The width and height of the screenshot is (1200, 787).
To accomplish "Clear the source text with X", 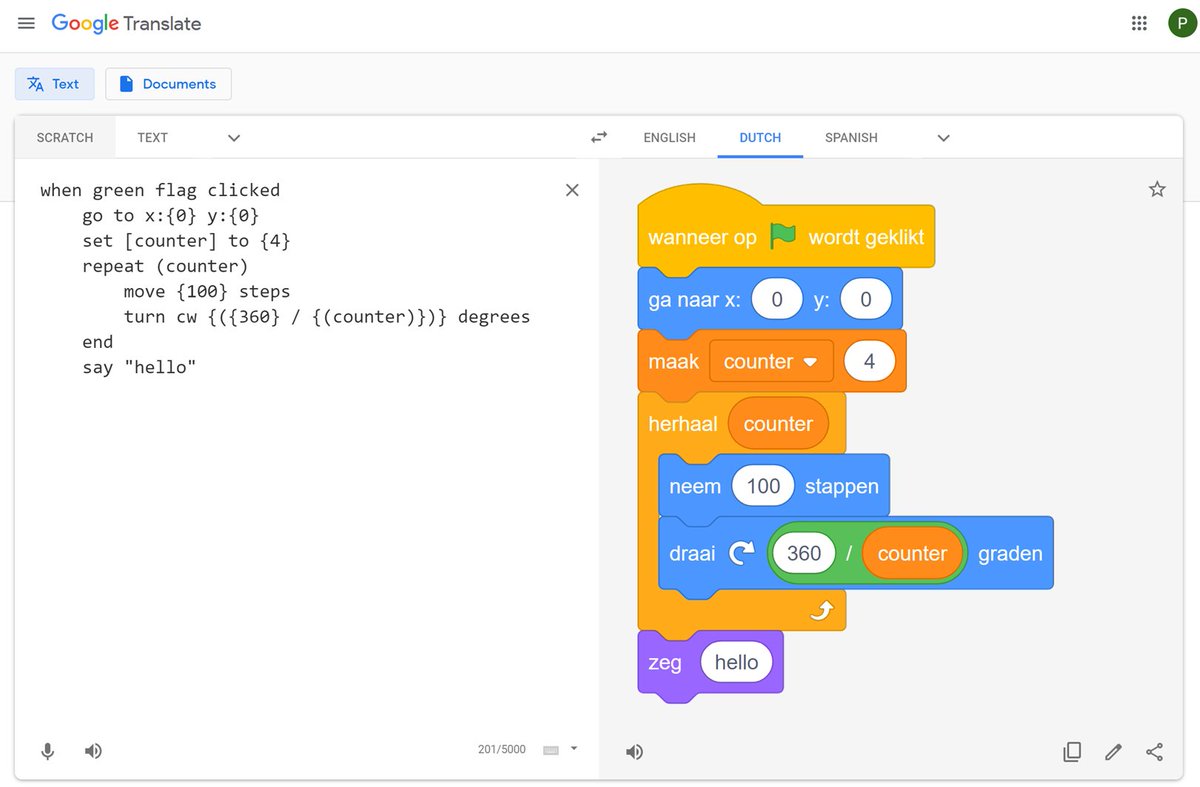I will [572, 190].
